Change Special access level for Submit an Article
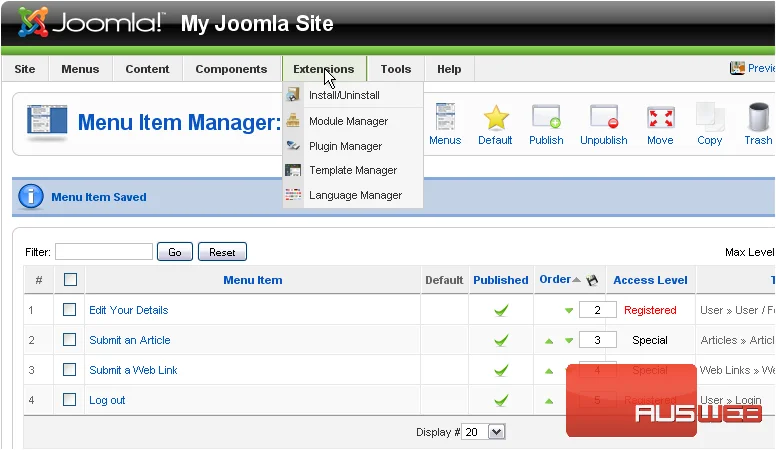Viewport: 776px width, 450px height. (650, 340)
